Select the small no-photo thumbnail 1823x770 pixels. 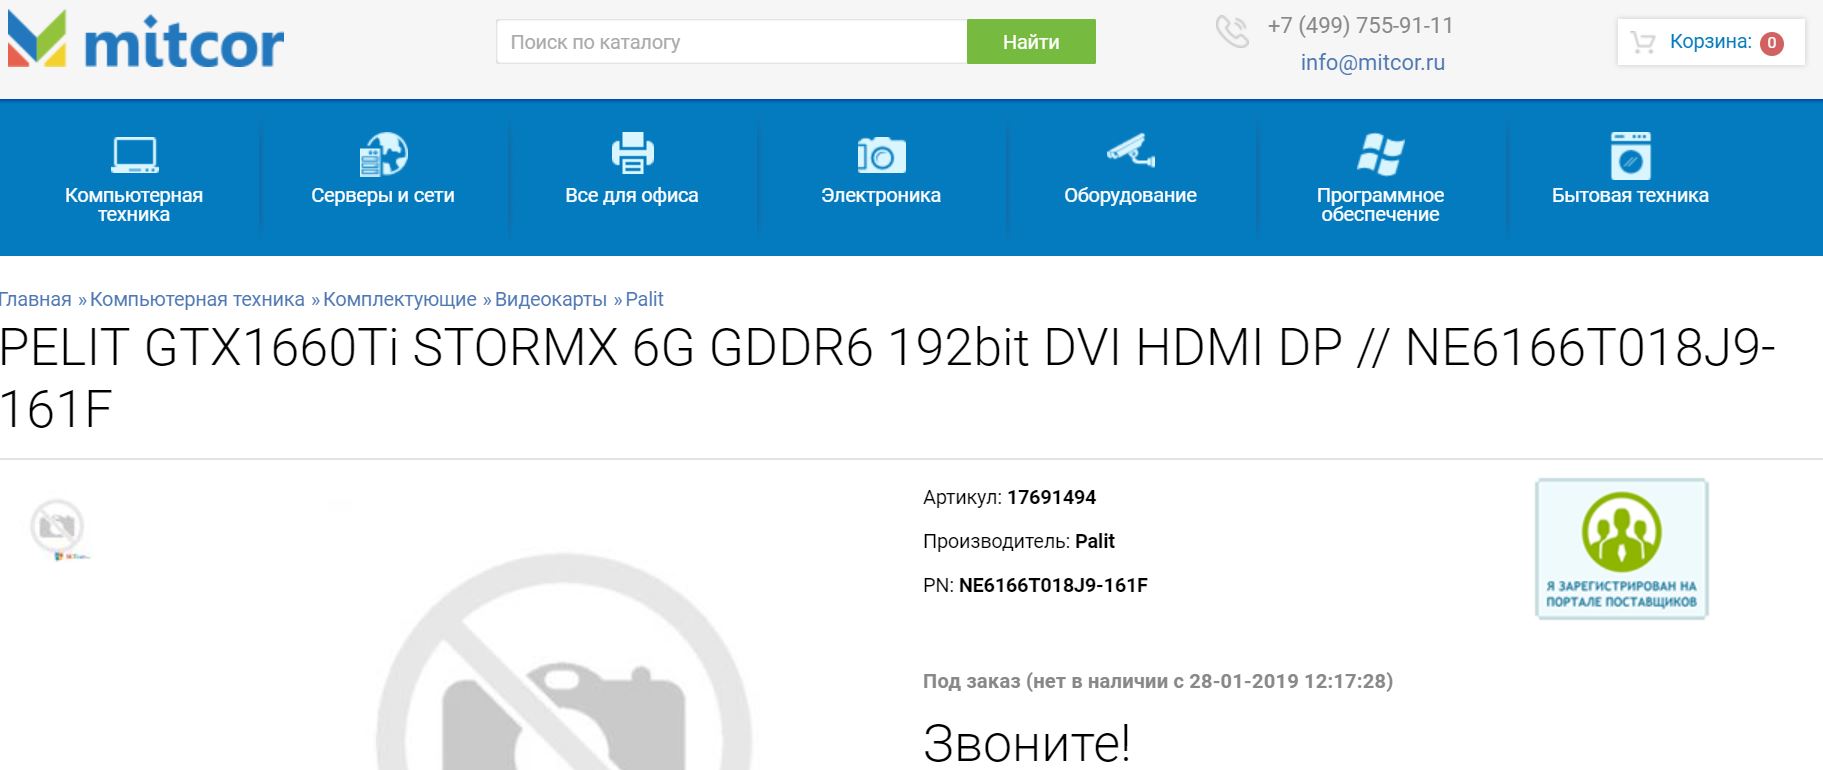(59, 529)
